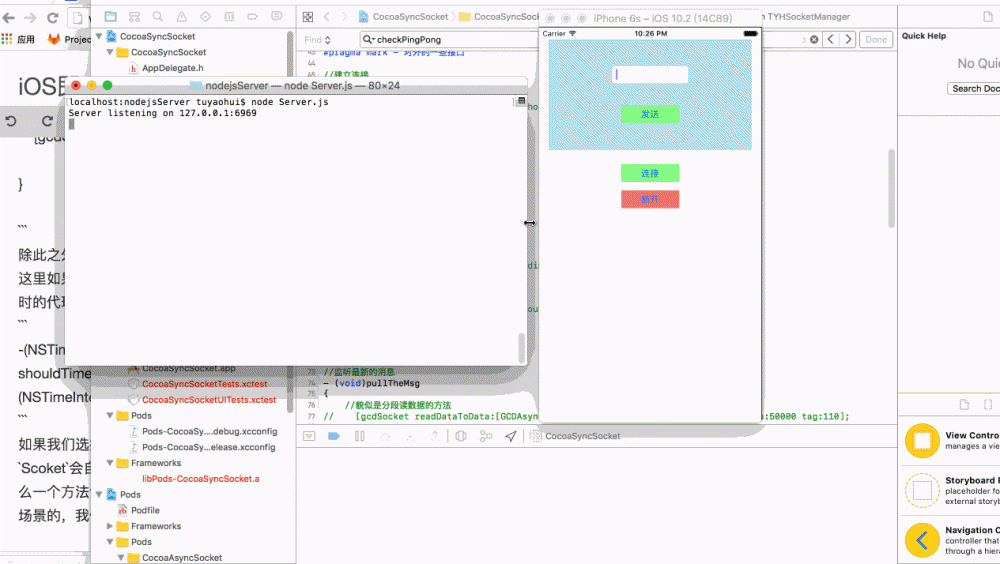Screen dimensions: 1000x564
Task: Select CocoaSyncSocketTests.xctest in the navigator
Action: pos(204,384)
